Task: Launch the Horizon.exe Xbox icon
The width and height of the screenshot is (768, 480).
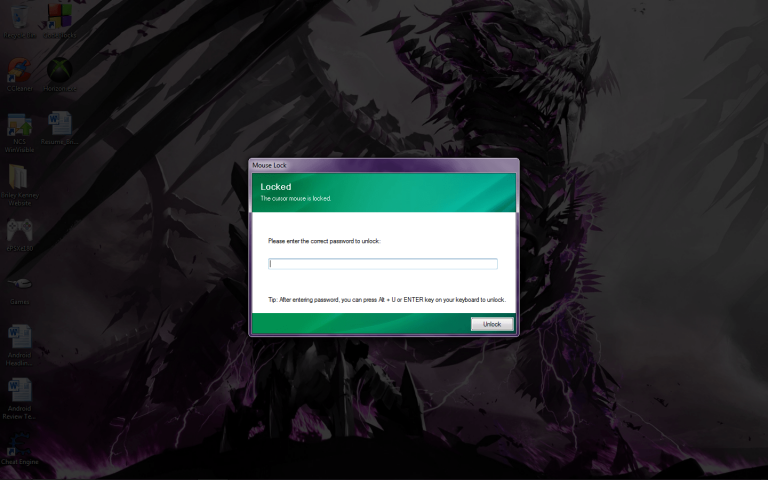Action: point(60,74)
